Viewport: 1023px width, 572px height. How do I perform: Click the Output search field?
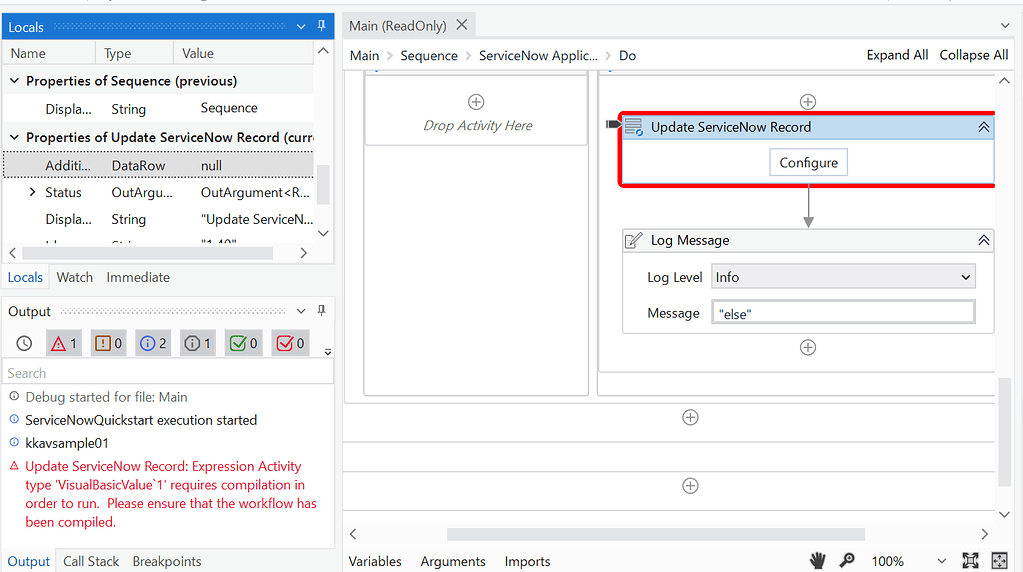point(168,373)
